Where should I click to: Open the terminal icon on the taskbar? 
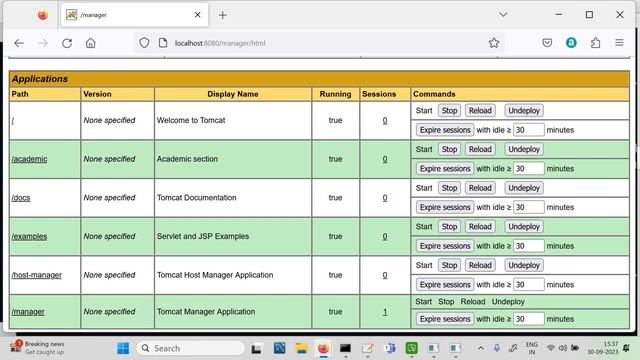(x=345, y=348)
